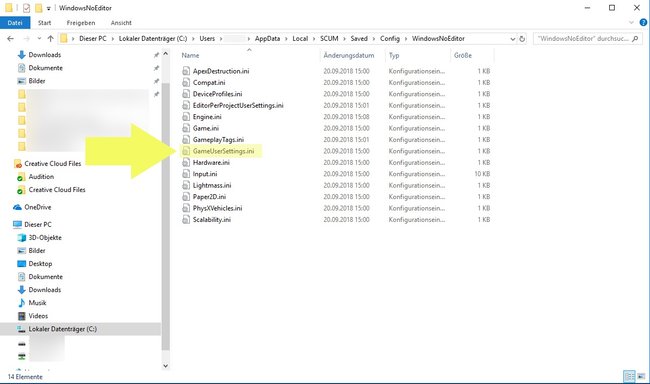Open Videos folder in sidebar
Image resolution: width=650 pixels, height=384 pixels.
click(38, 316)
